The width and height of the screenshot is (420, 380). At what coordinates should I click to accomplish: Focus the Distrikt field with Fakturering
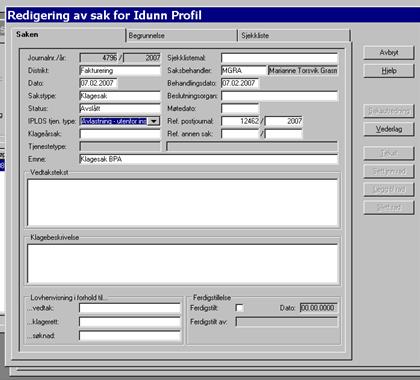(120, 71)
